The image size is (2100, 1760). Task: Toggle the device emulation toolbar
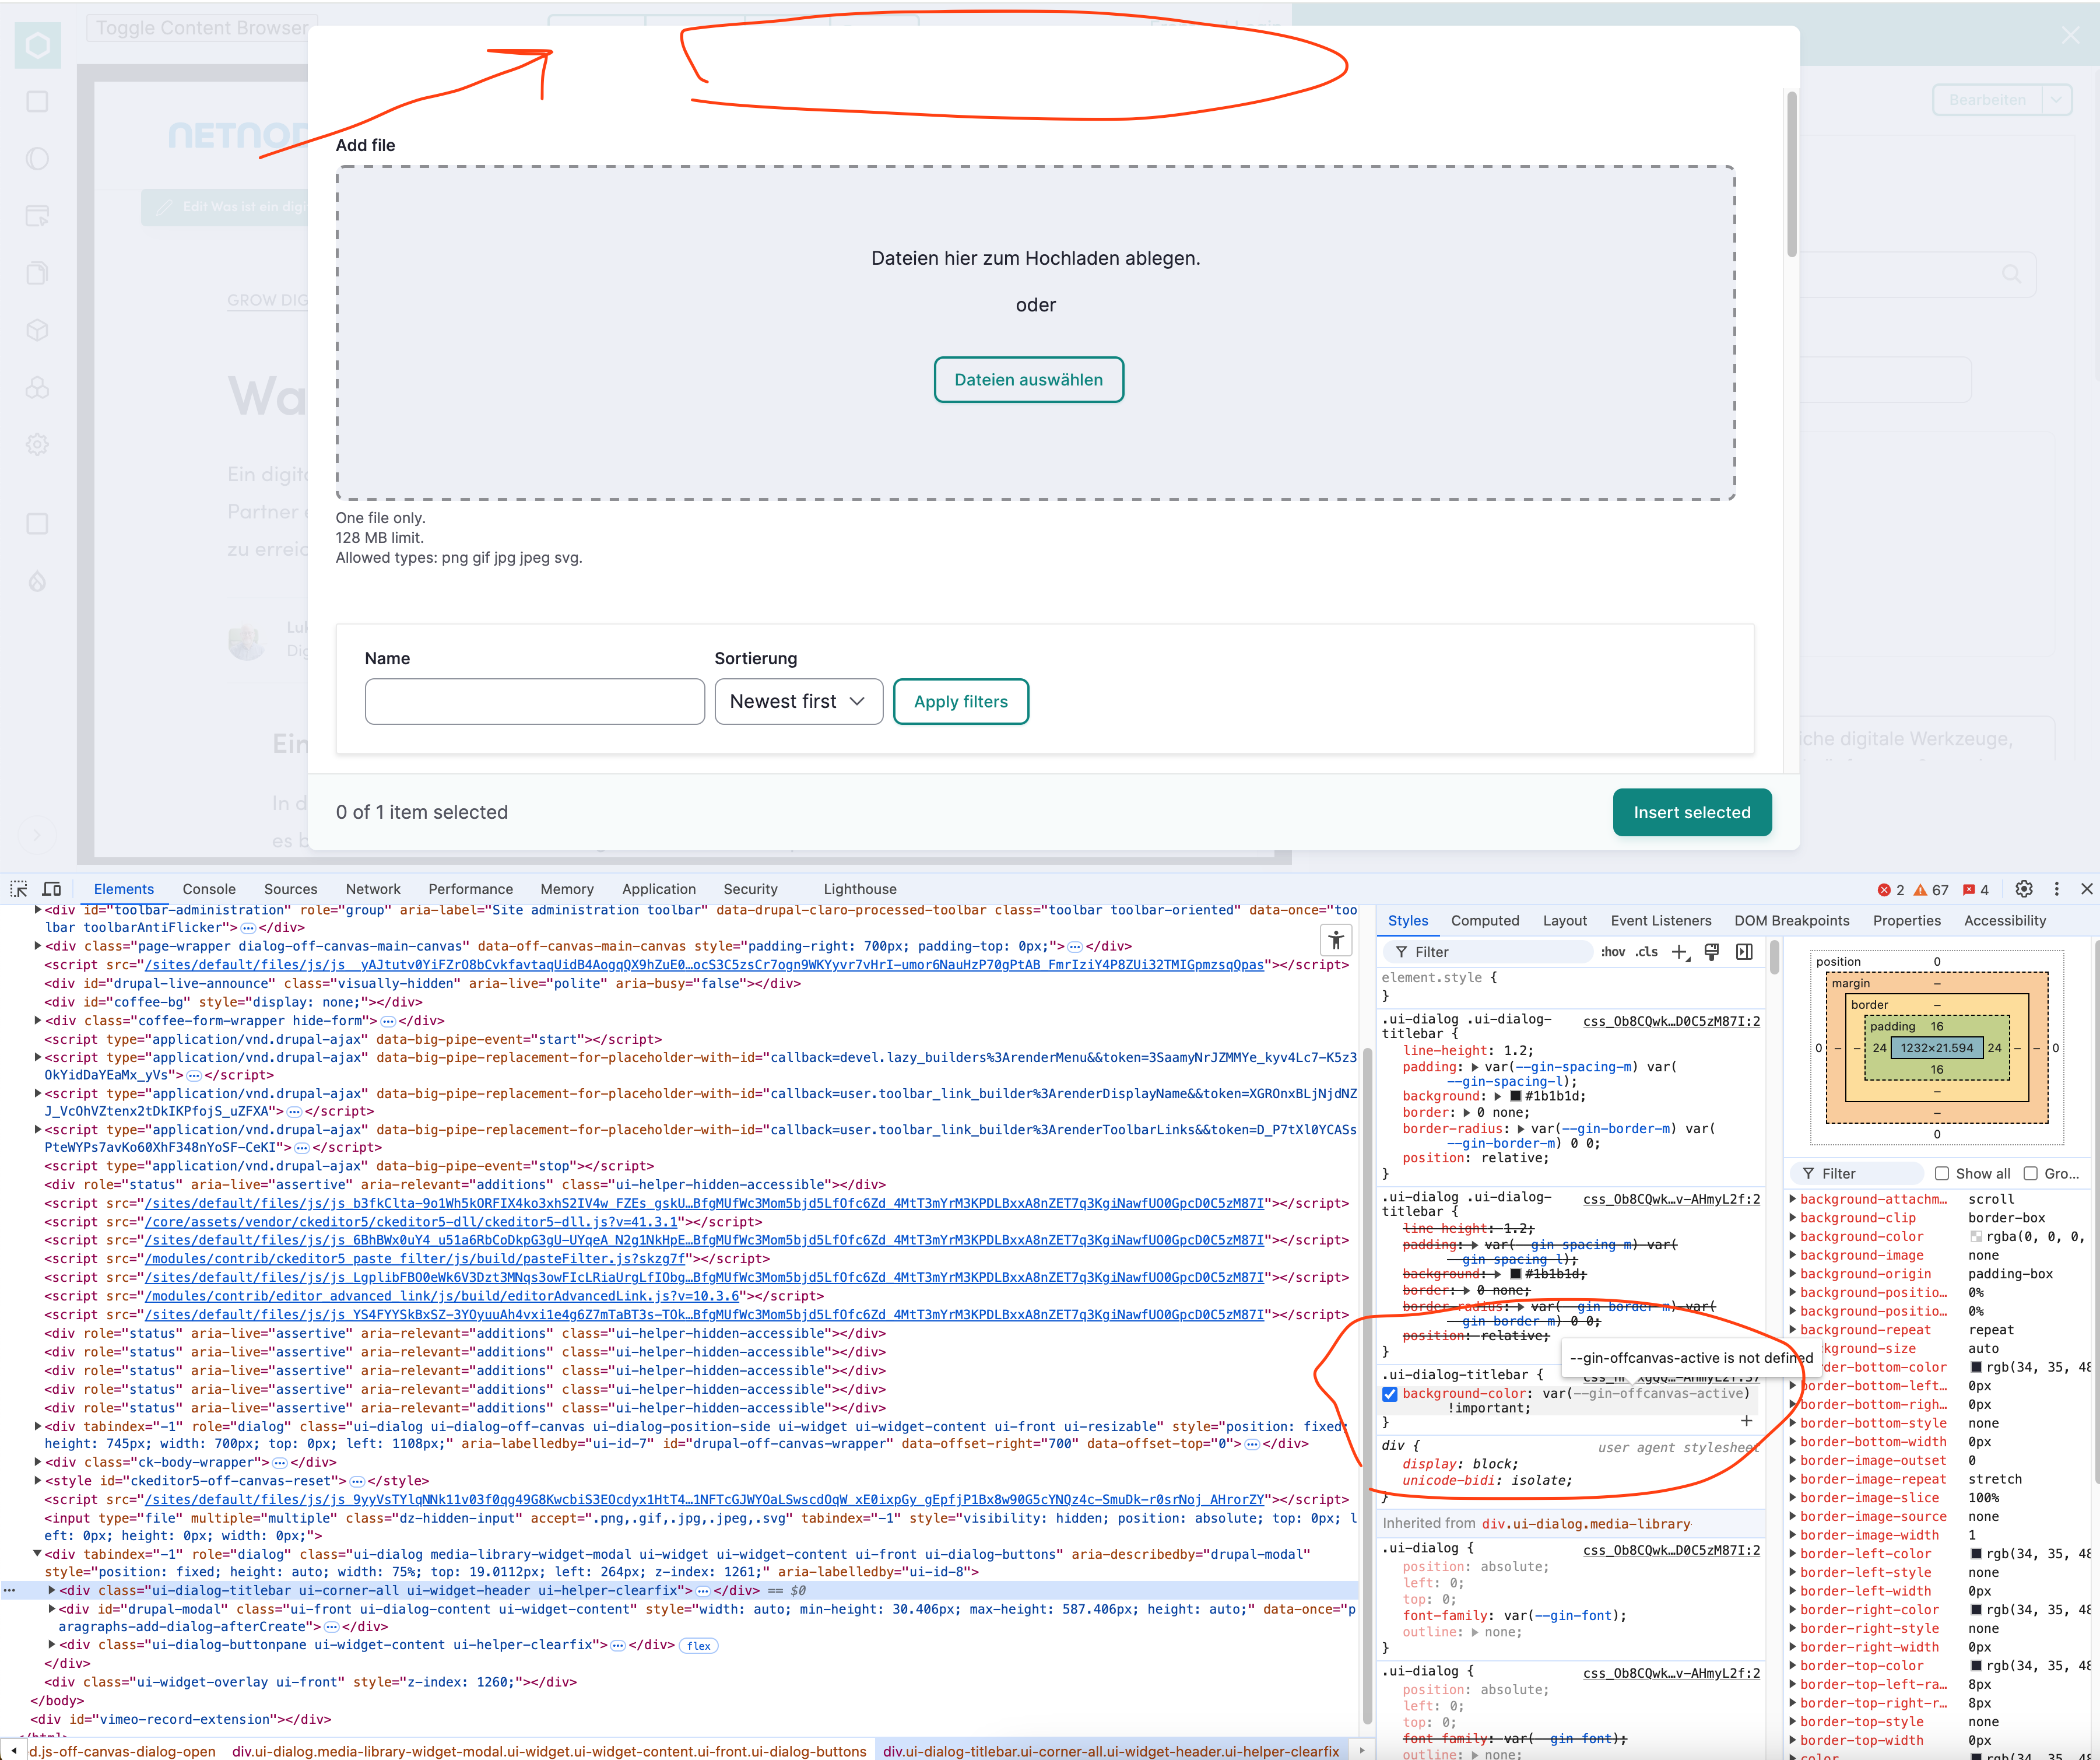pyautogui.click(x=51, y=888)
